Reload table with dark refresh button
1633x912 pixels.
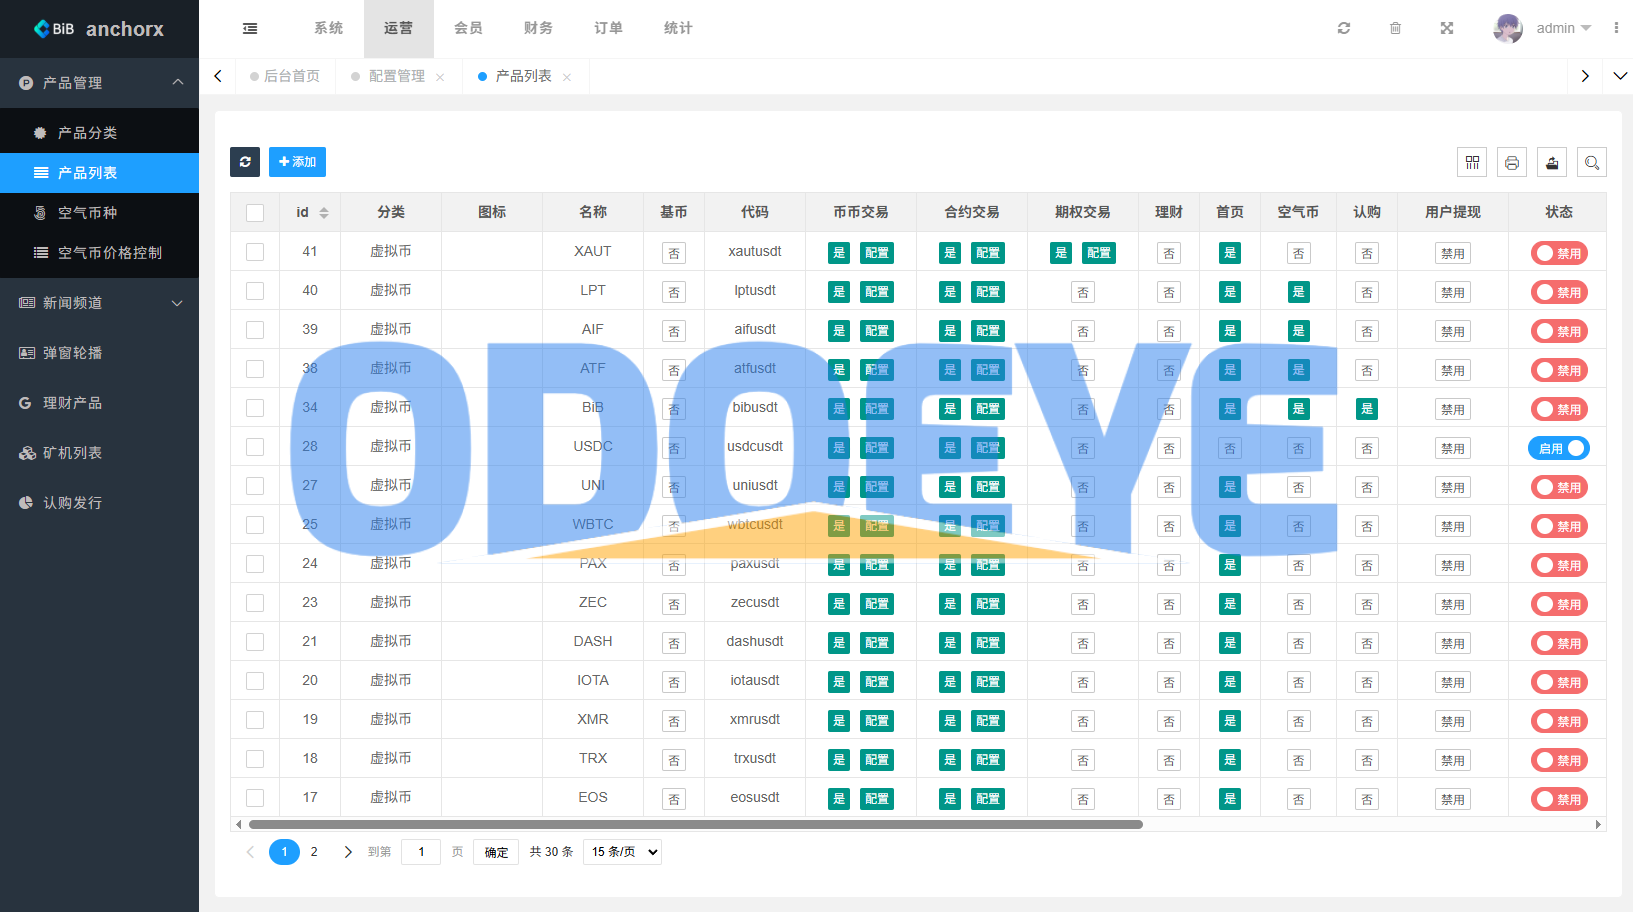[245, 162]
